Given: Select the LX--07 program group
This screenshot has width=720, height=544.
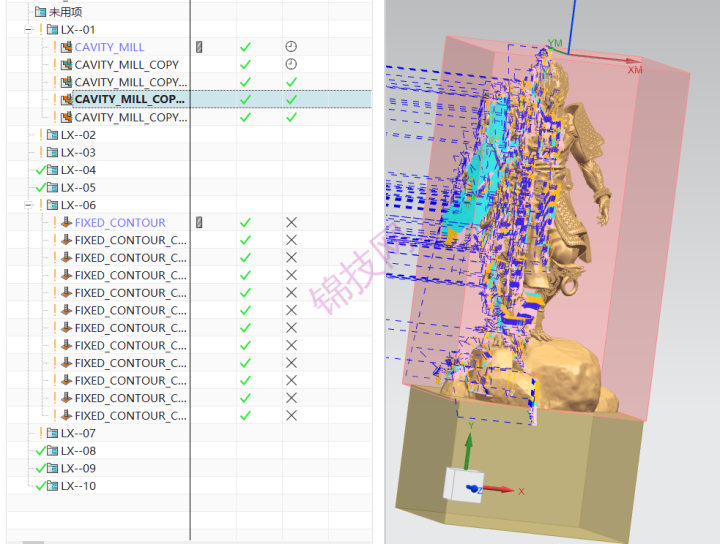Looking at the screenshot, I should (78, 433).
